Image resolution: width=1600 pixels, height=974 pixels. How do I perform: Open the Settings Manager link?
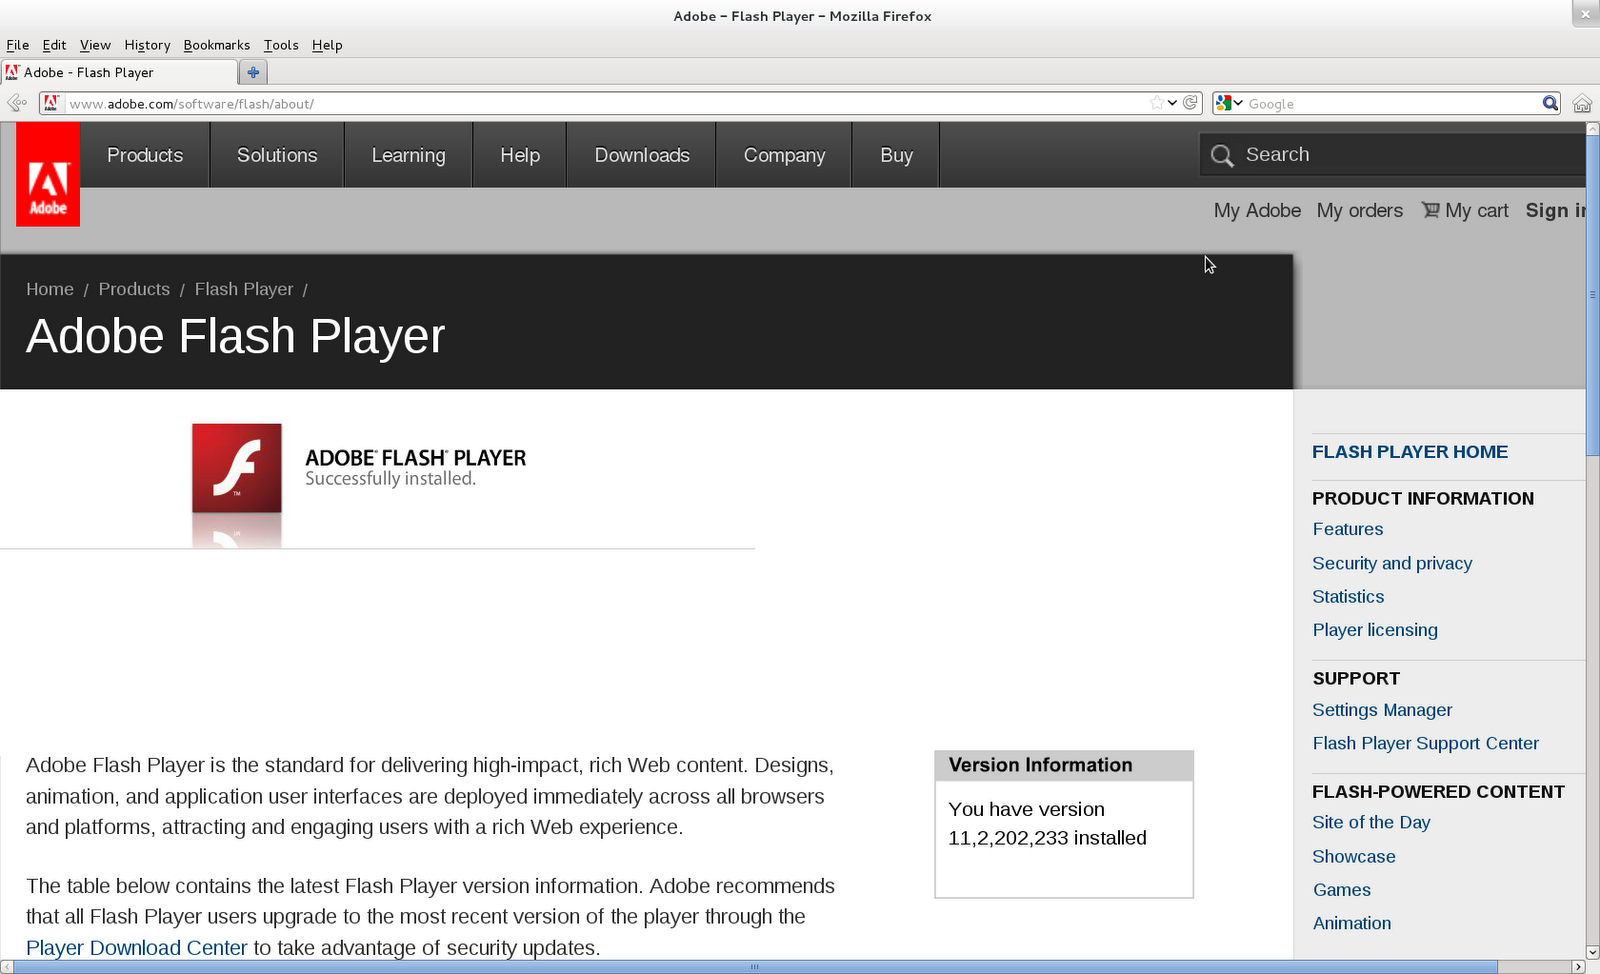coord(1382,710)
